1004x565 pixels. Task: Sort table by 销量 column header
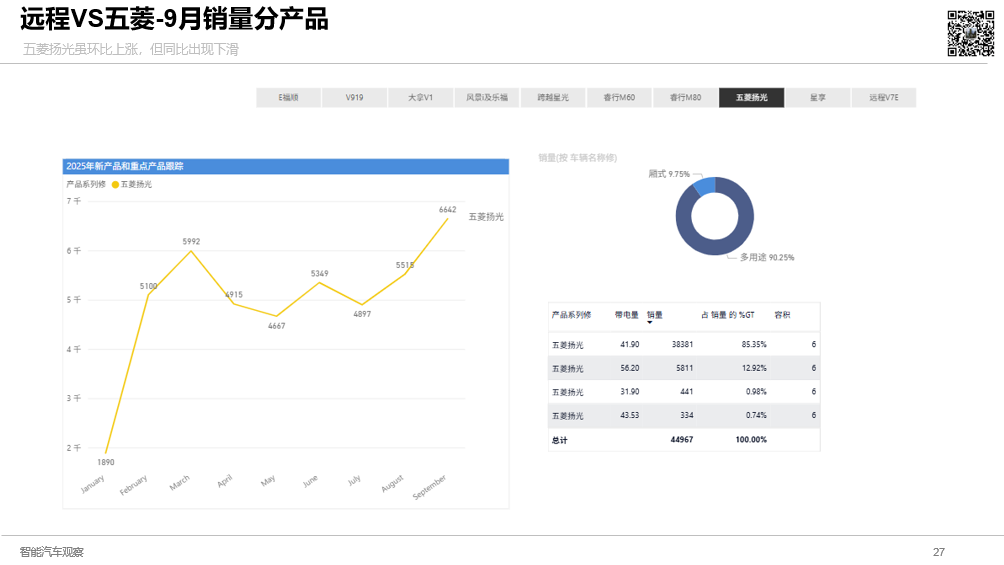click(x=654, y=315)
